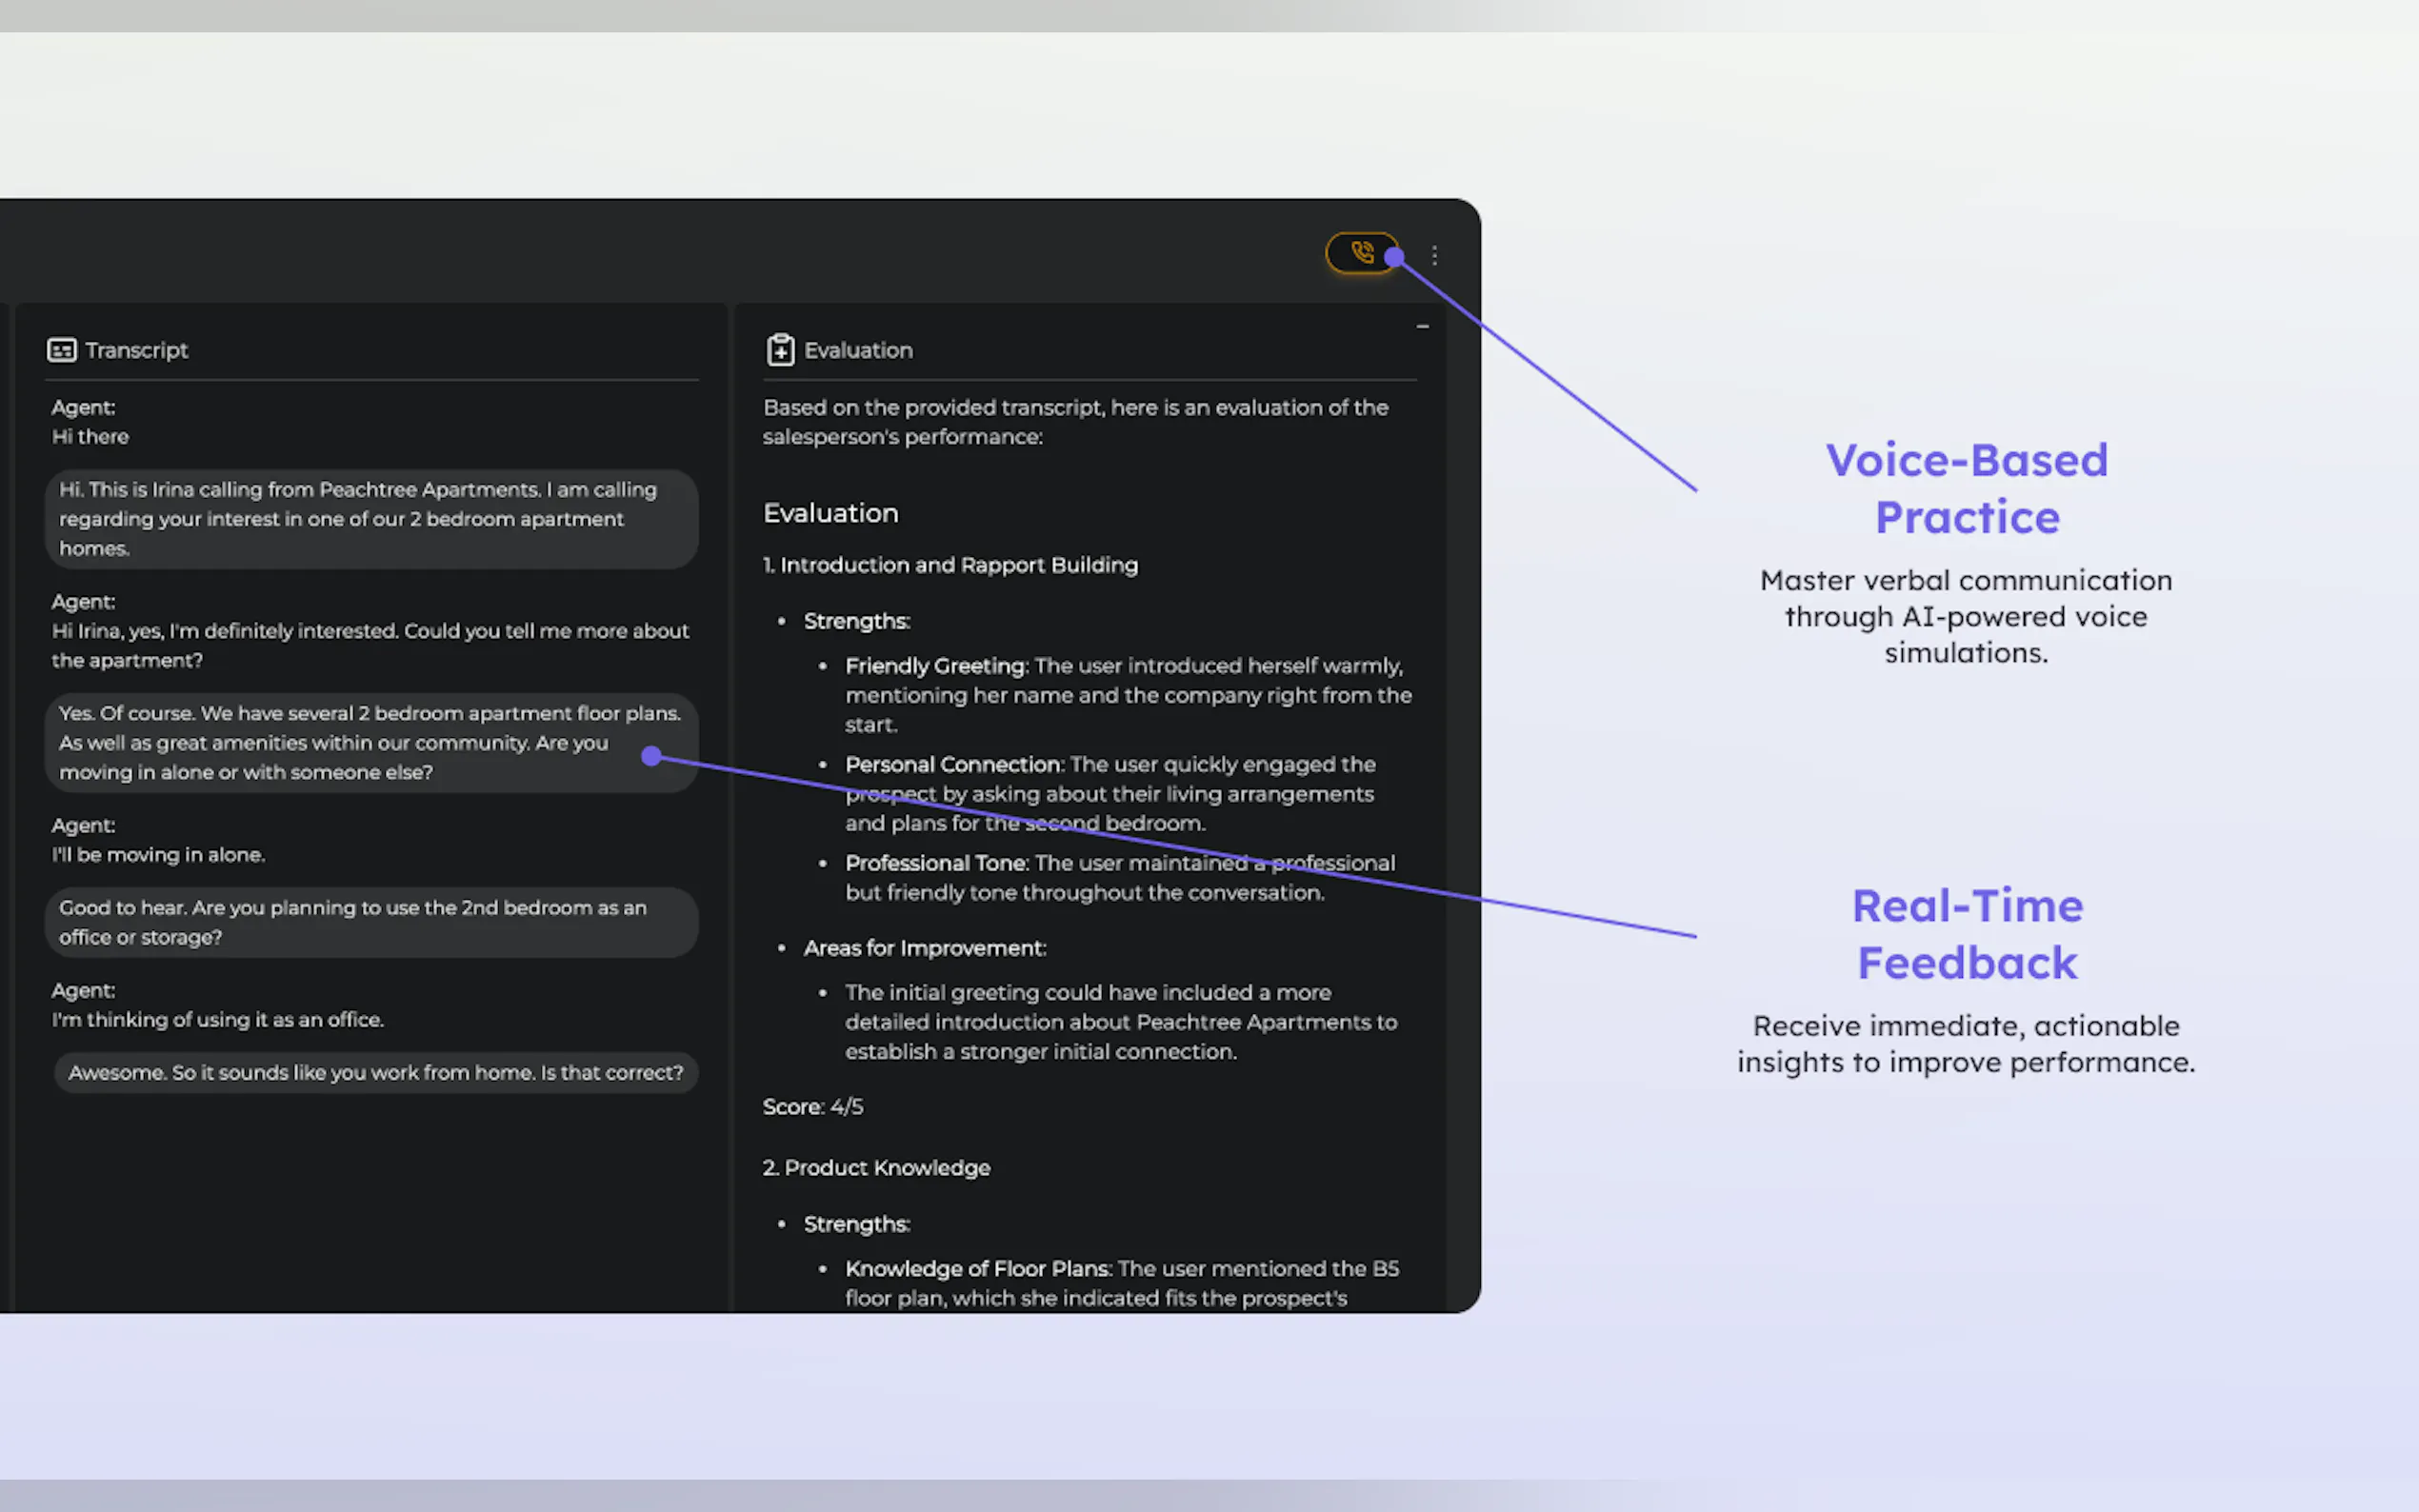Viewport: 2419px width, 1512px height.
Task: Select the Transcript panel heading
Action: 136,350
